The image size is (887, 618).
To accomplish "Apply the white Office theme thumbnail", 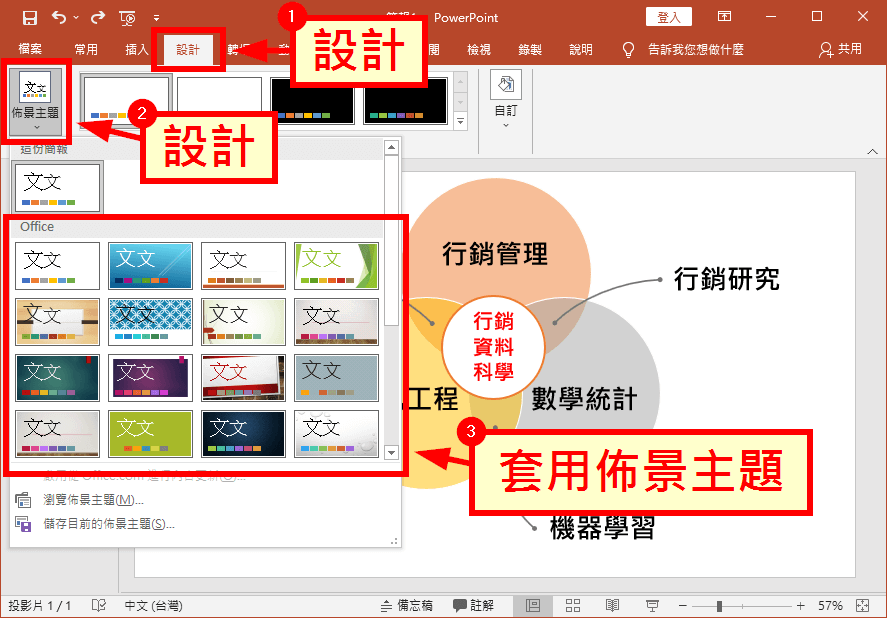I will (57, 266).
